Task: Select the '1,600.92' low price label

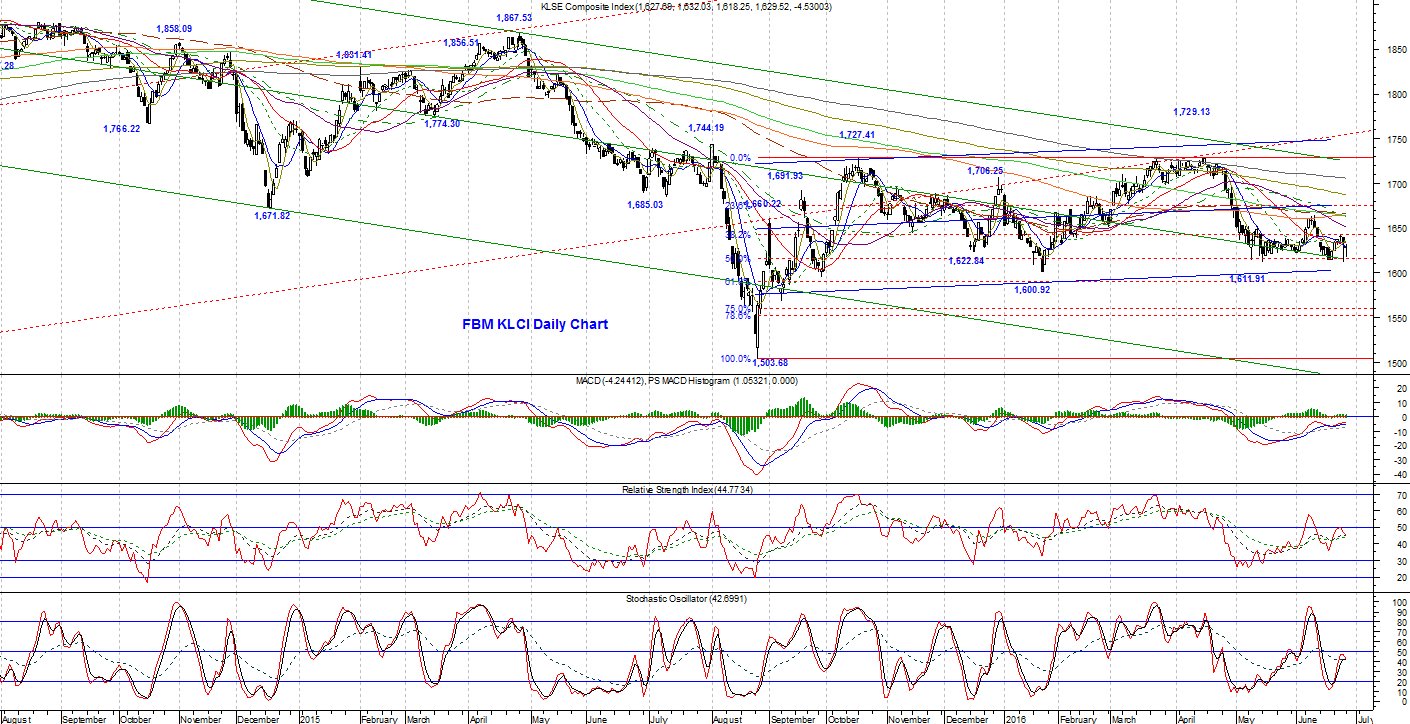Action: tap(1032, 289)
